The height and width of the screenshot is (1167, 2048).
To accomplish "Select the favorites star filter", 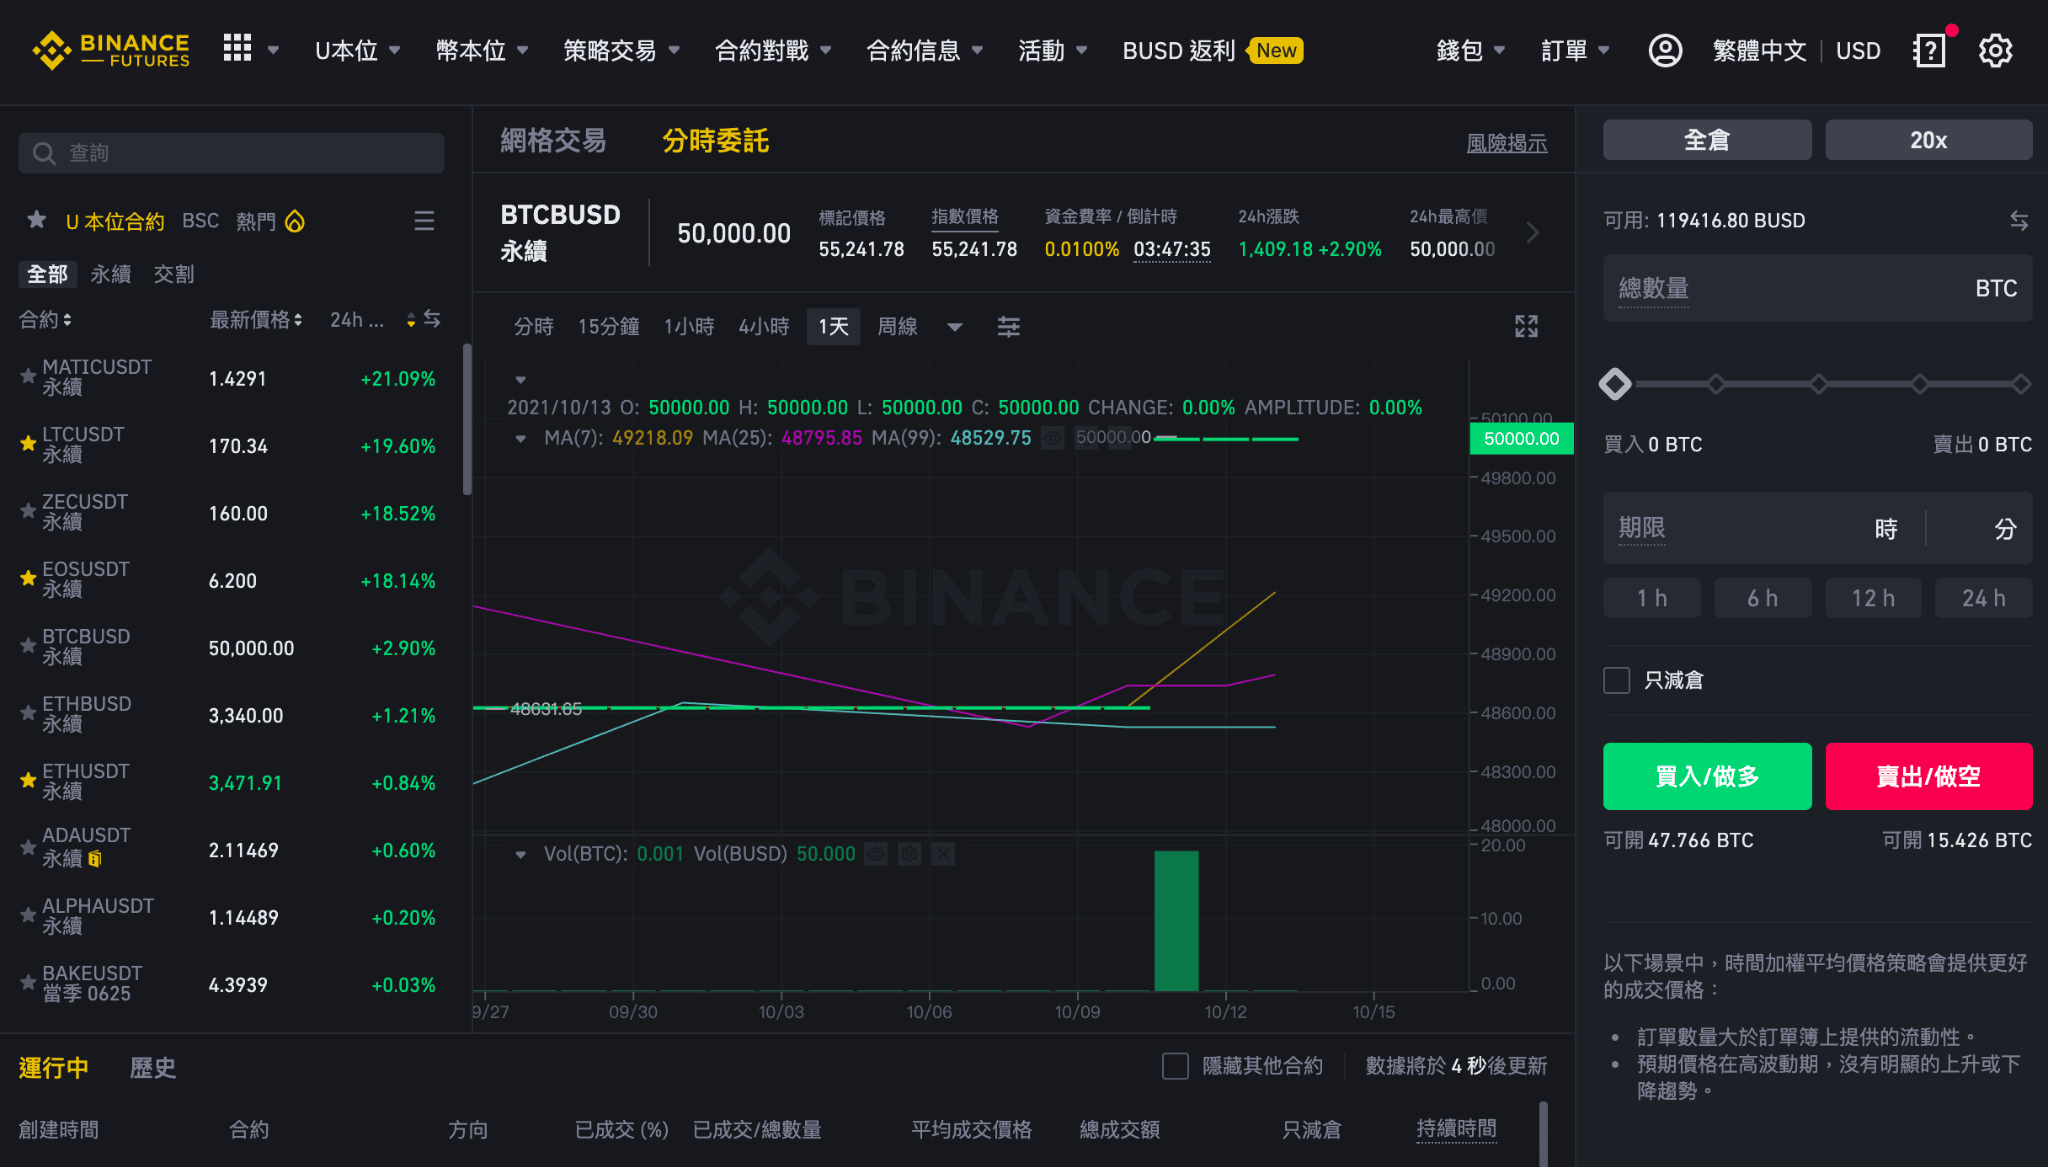I will click(37, 220).
